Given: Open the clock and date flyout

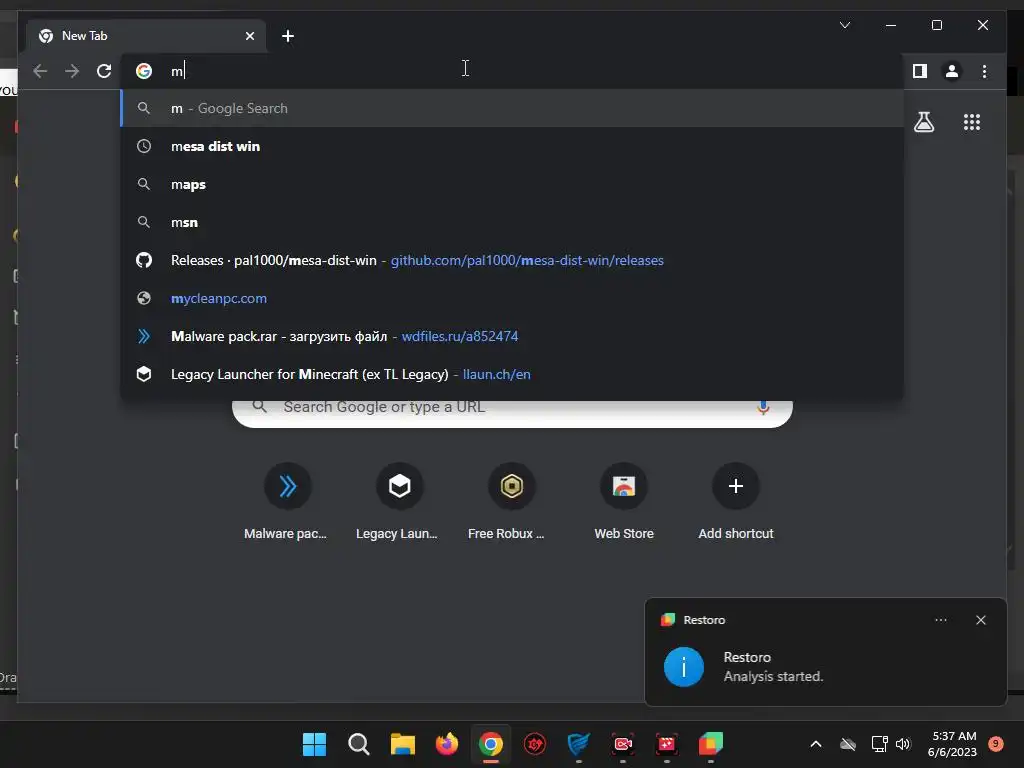Looking at the screenshot, I should point(952,744).
